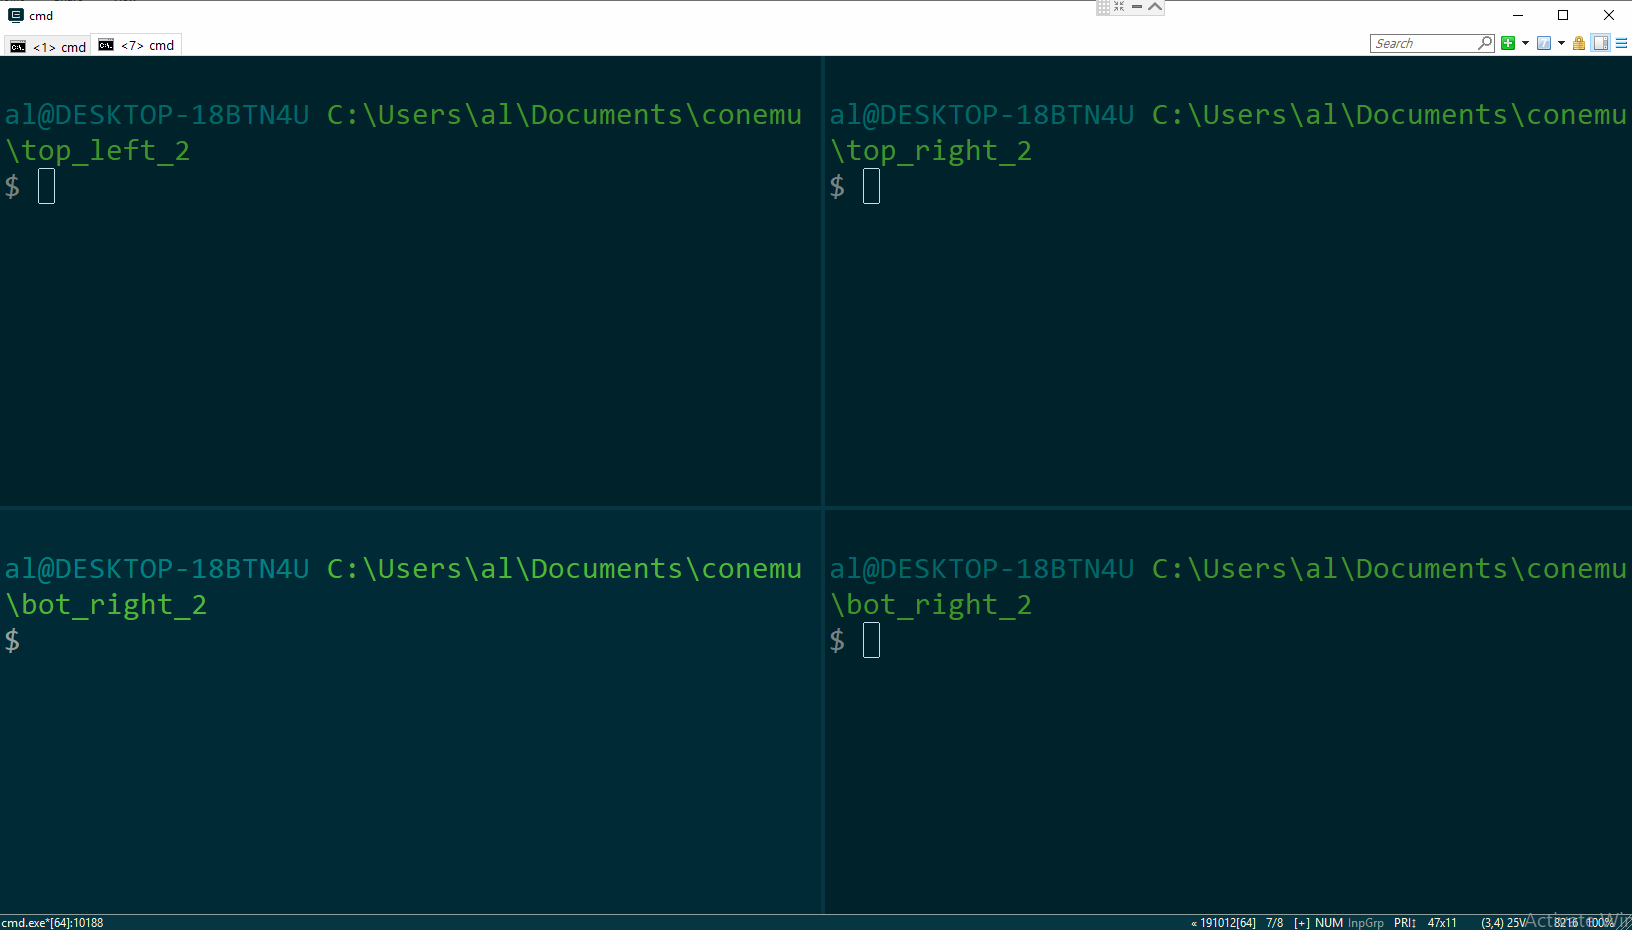Create a new console with the green plus
Viewport: 1632px width, 930px height.
pos(1508,43)
